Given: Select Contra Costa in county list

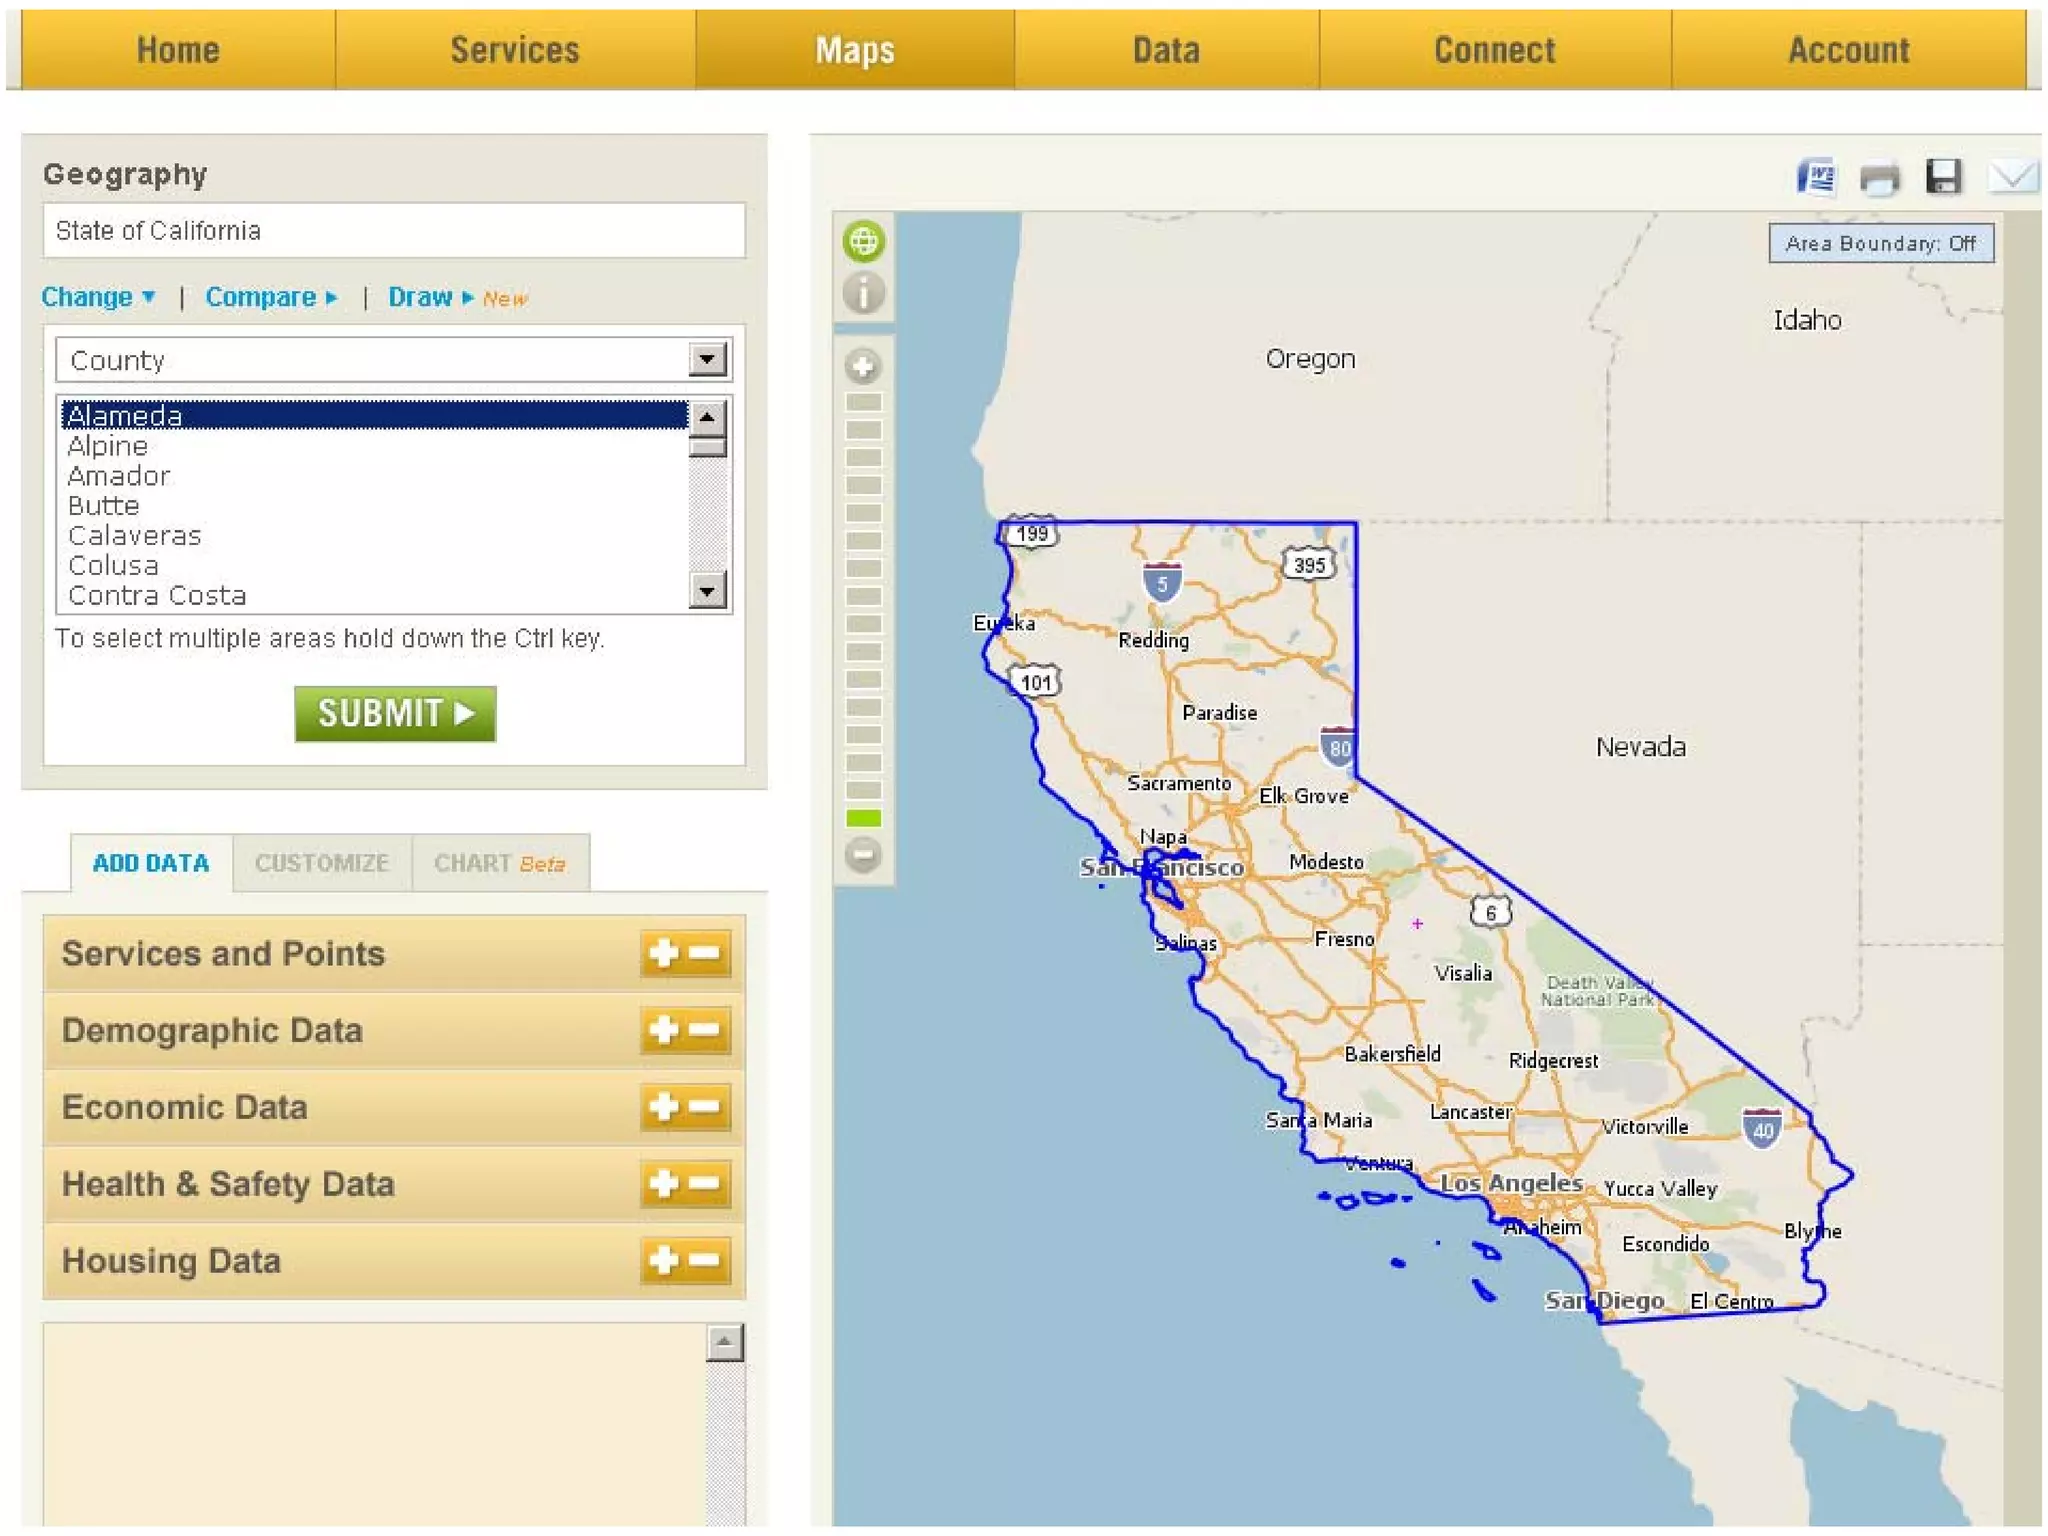Looking at the screenshot, I should (x=157, y=596).
